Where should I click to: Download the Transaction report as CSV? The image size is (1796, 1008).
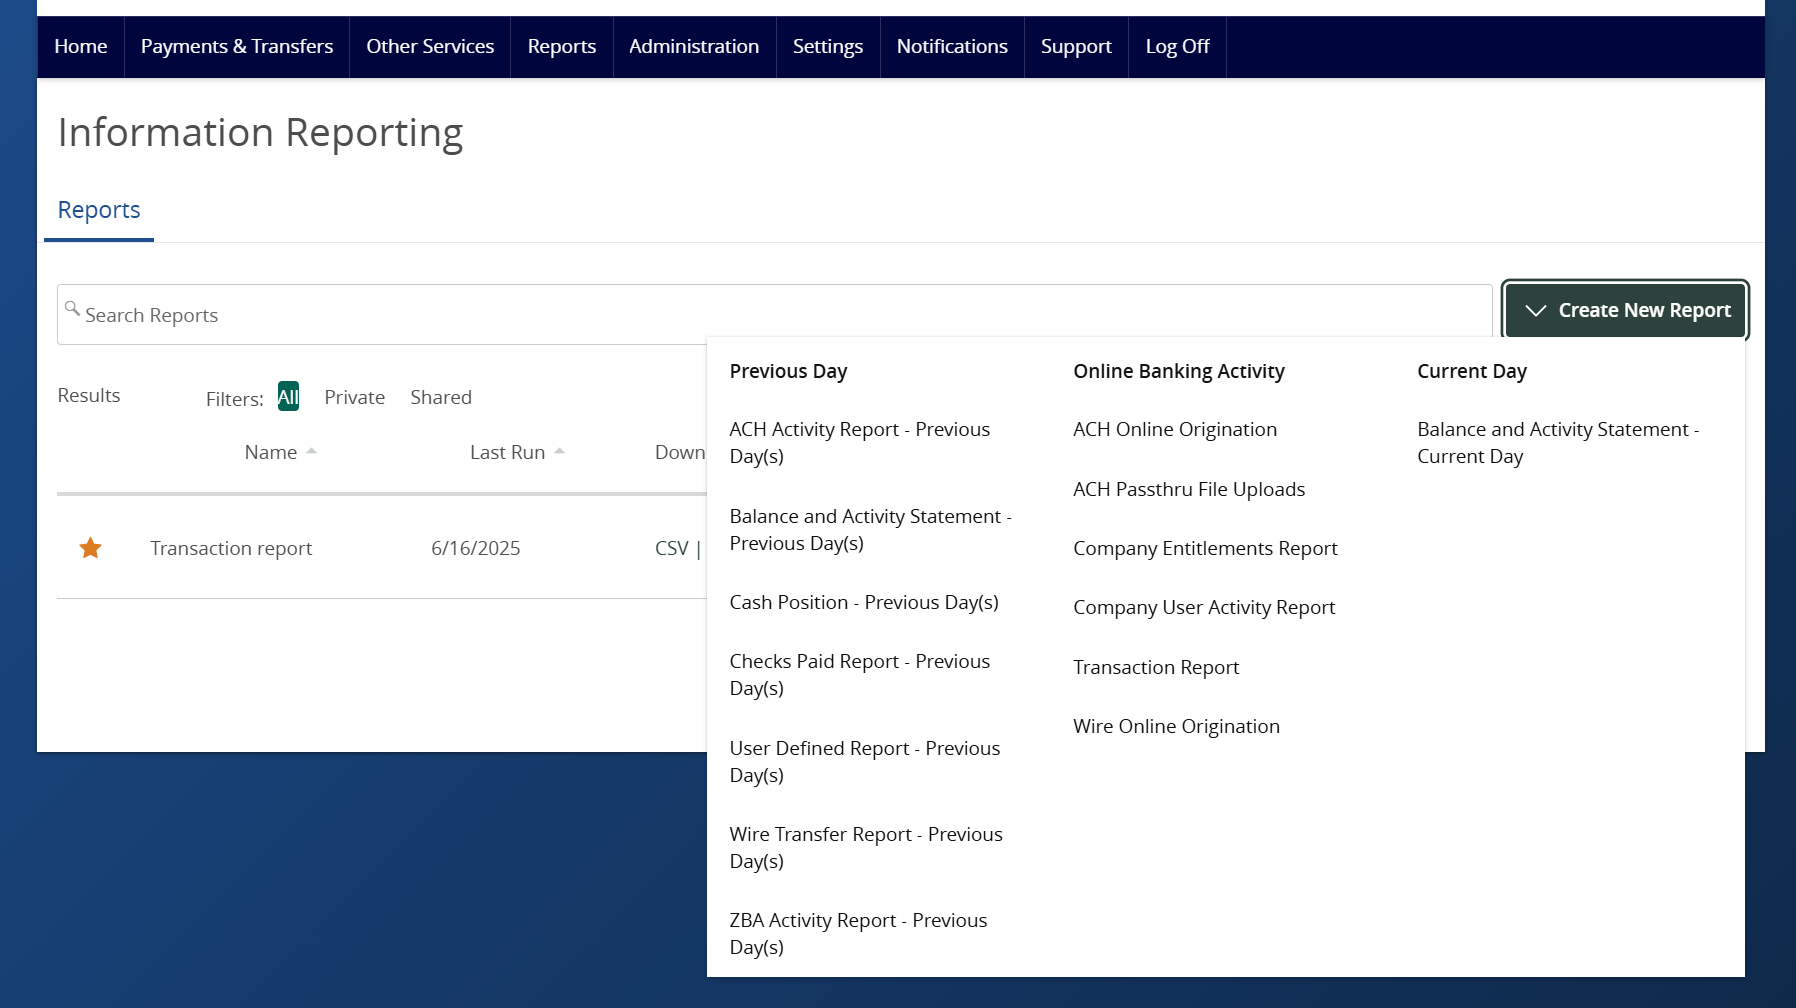671,548
